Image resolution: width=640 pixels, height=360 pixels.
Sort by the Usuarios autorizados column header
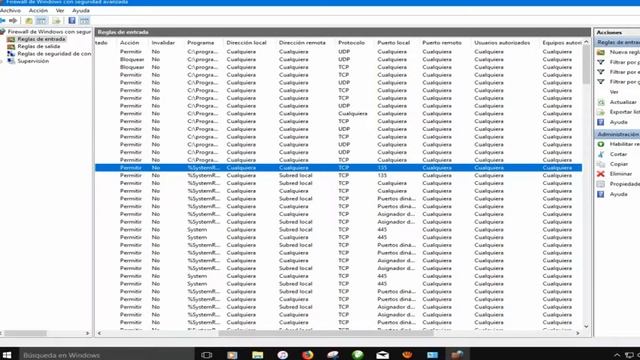[x=502, y=42]
